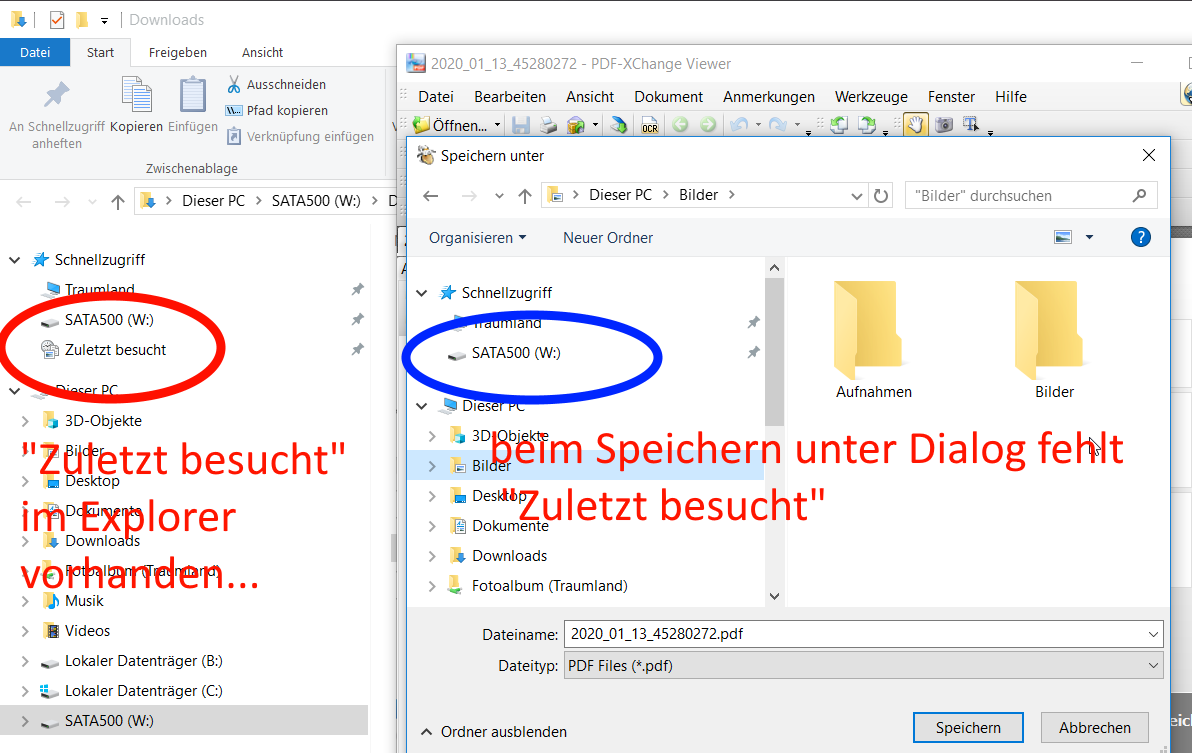Click Bilder breadcrumb in save dialog
Image resolution: width=1192 pixels, height=753 pixels.
click(x=698, y=195)
